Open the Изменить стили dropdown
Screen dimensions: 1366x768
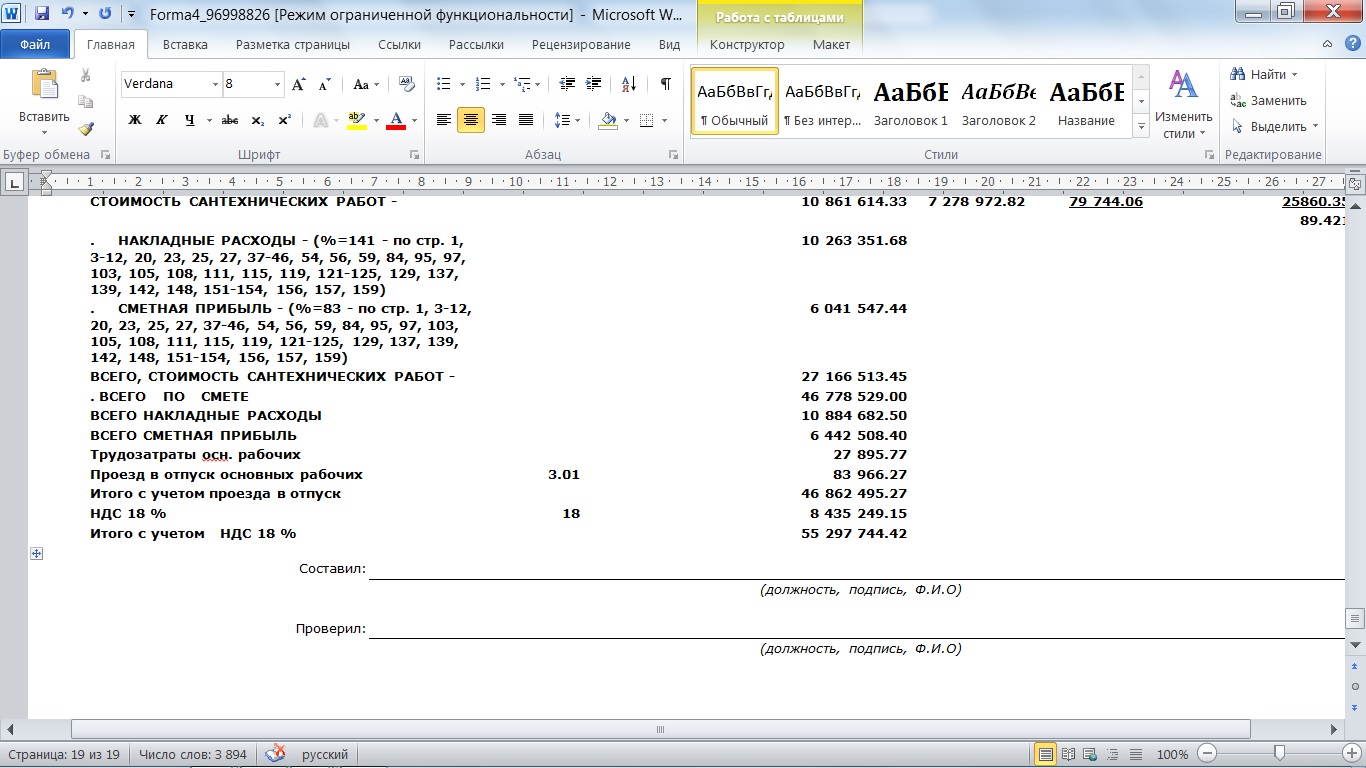pyautogui.click(x=1183, y=103)
